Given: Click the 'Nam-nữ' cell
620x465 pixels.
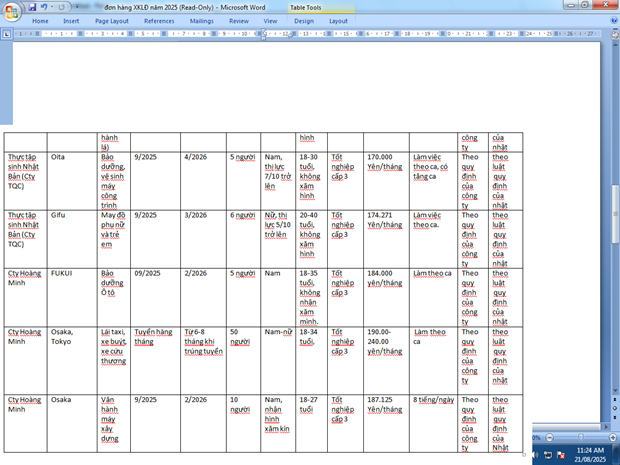Looking at the screenshot, I should point(278,360).
